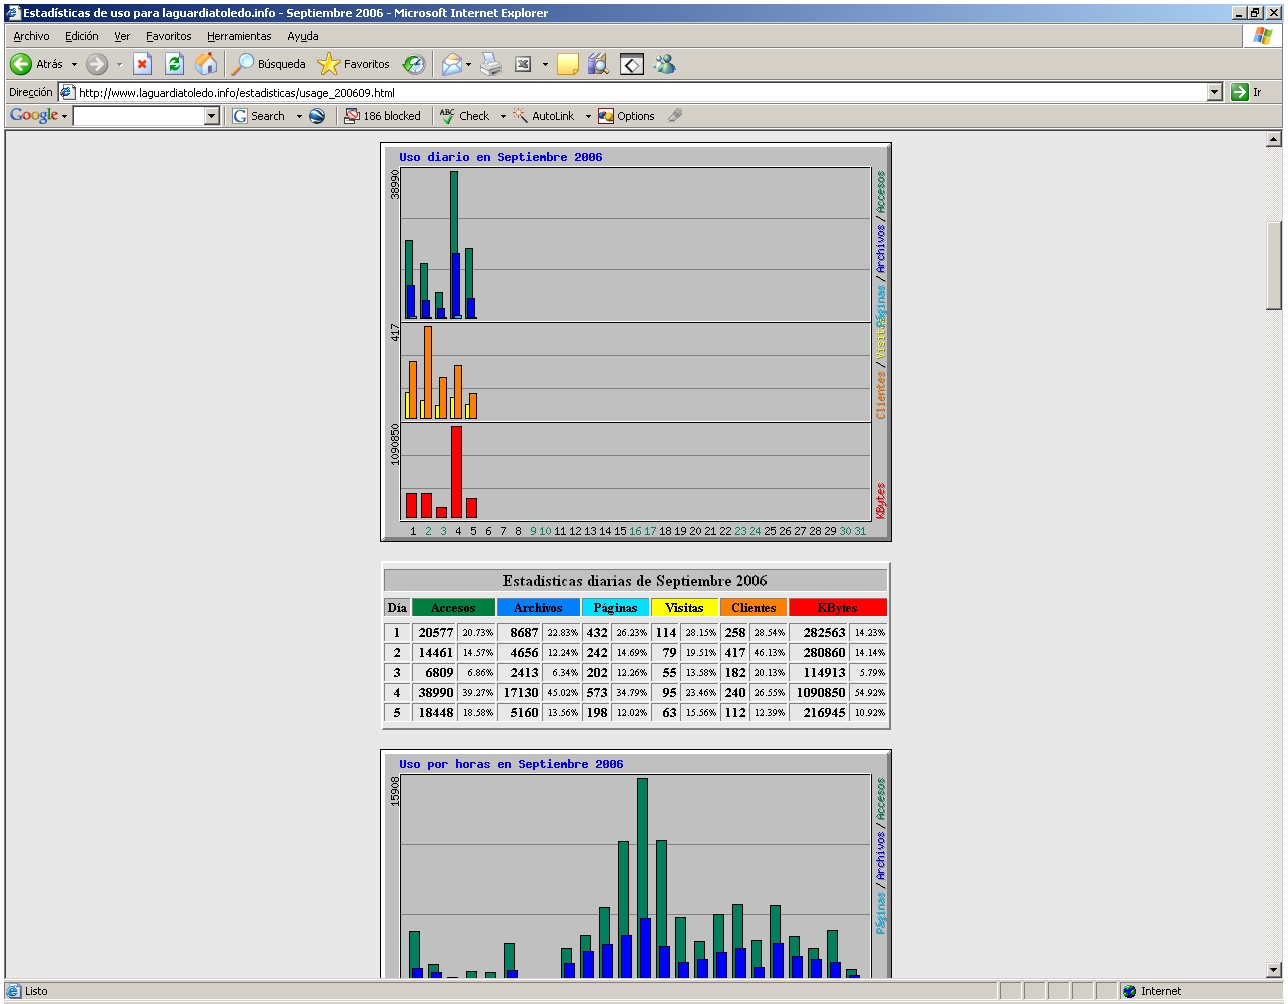Open the Archivo menu

pos(31,36)
